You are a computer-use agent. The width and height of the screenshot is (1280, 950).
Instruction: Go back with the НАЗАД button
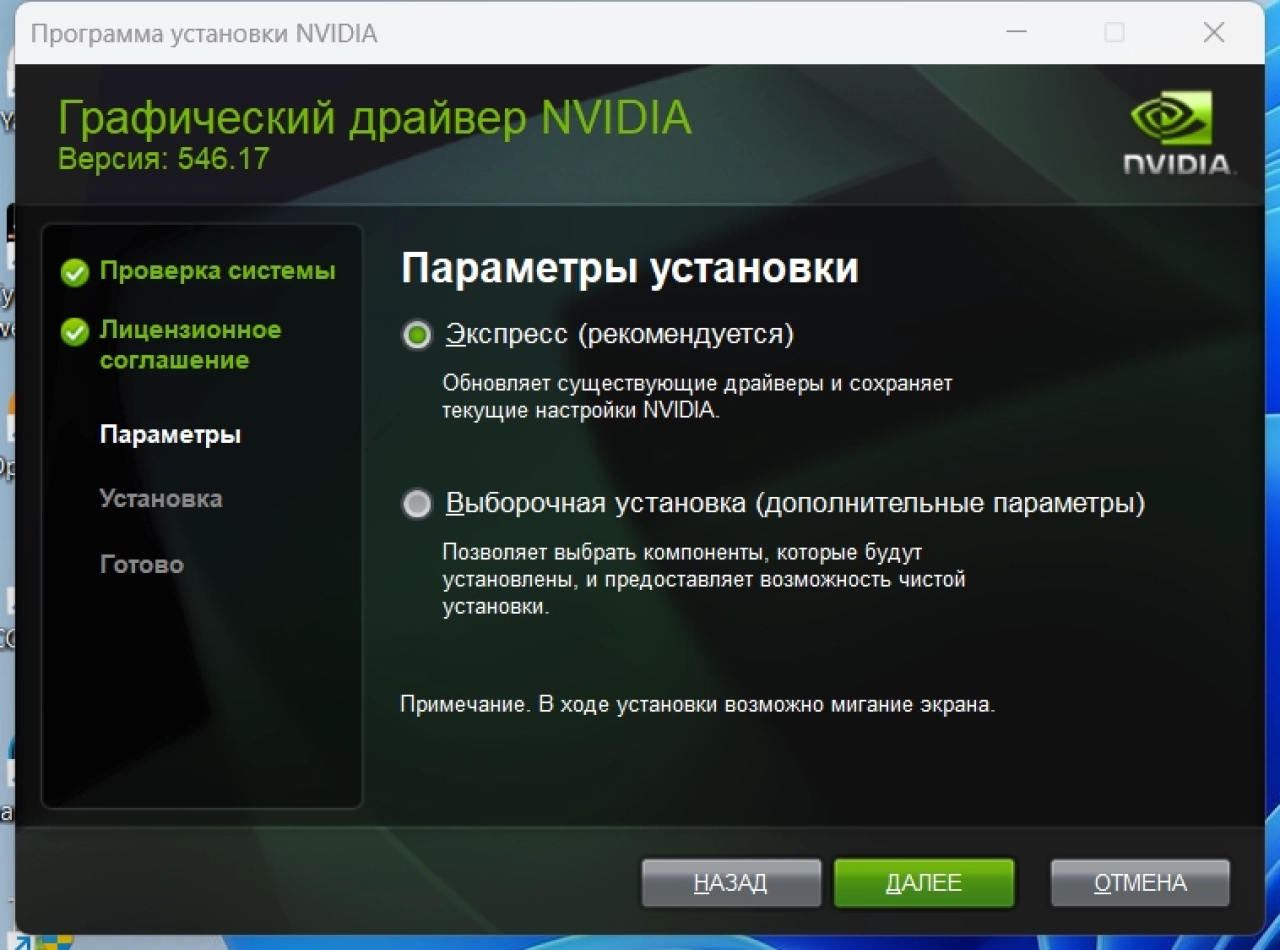tap(731, 883)
